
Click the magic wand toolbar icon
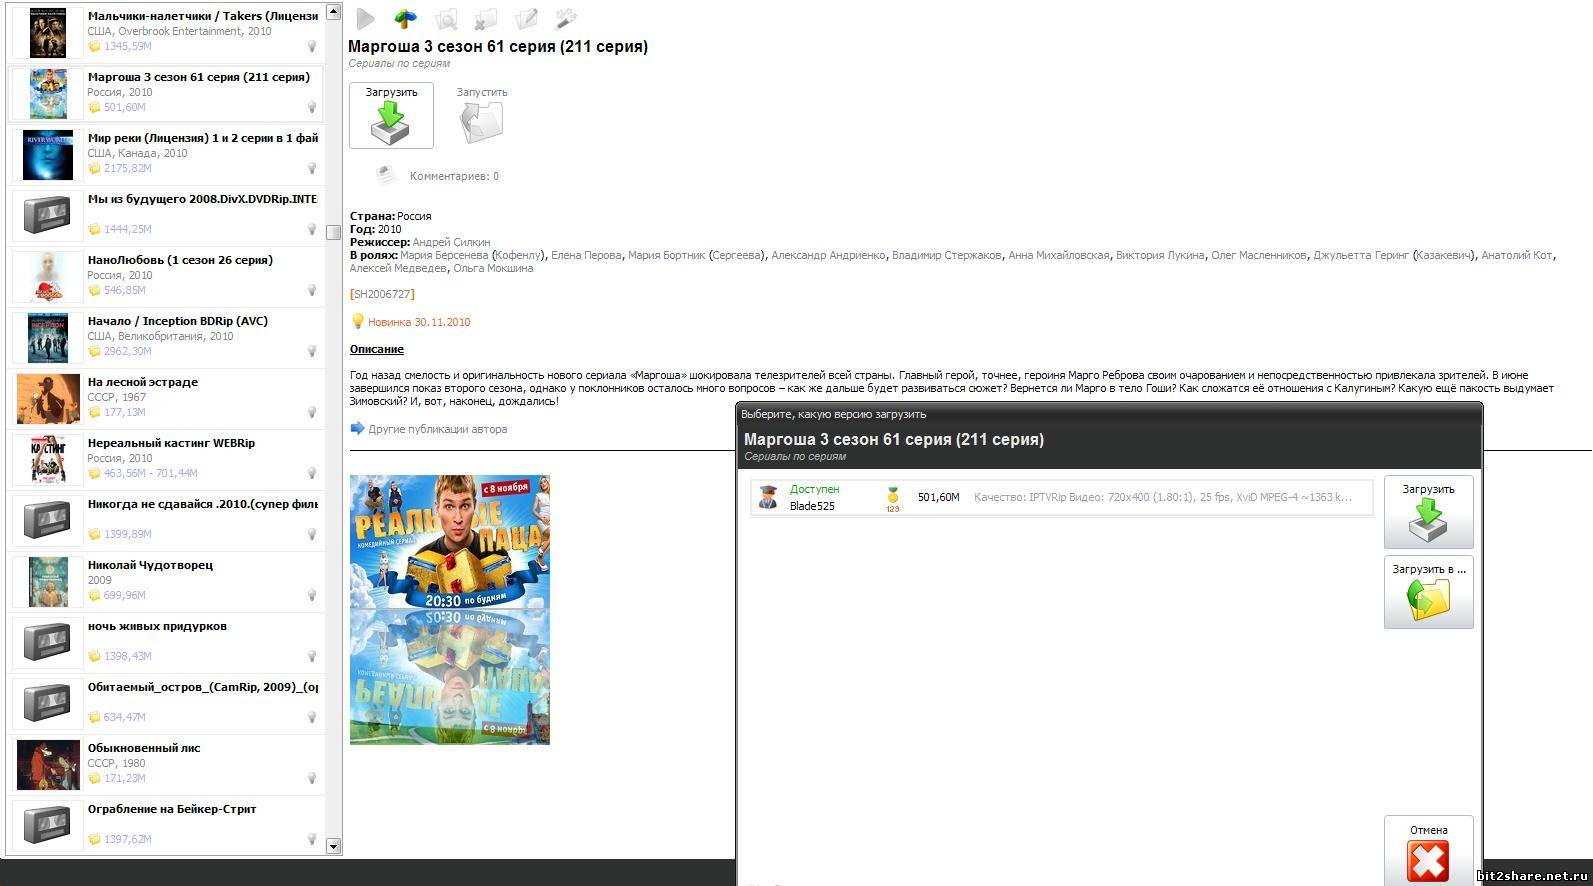565,19
